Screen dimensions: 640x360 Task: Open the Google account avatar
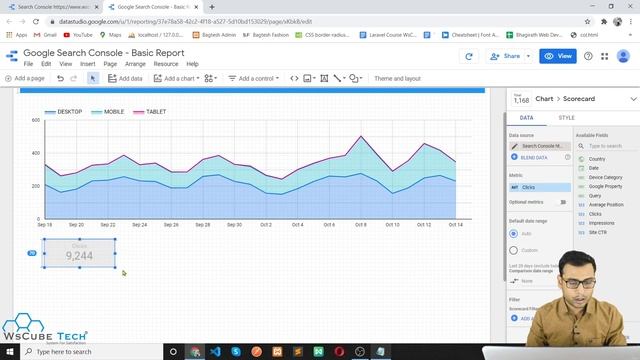click(623, 56)
